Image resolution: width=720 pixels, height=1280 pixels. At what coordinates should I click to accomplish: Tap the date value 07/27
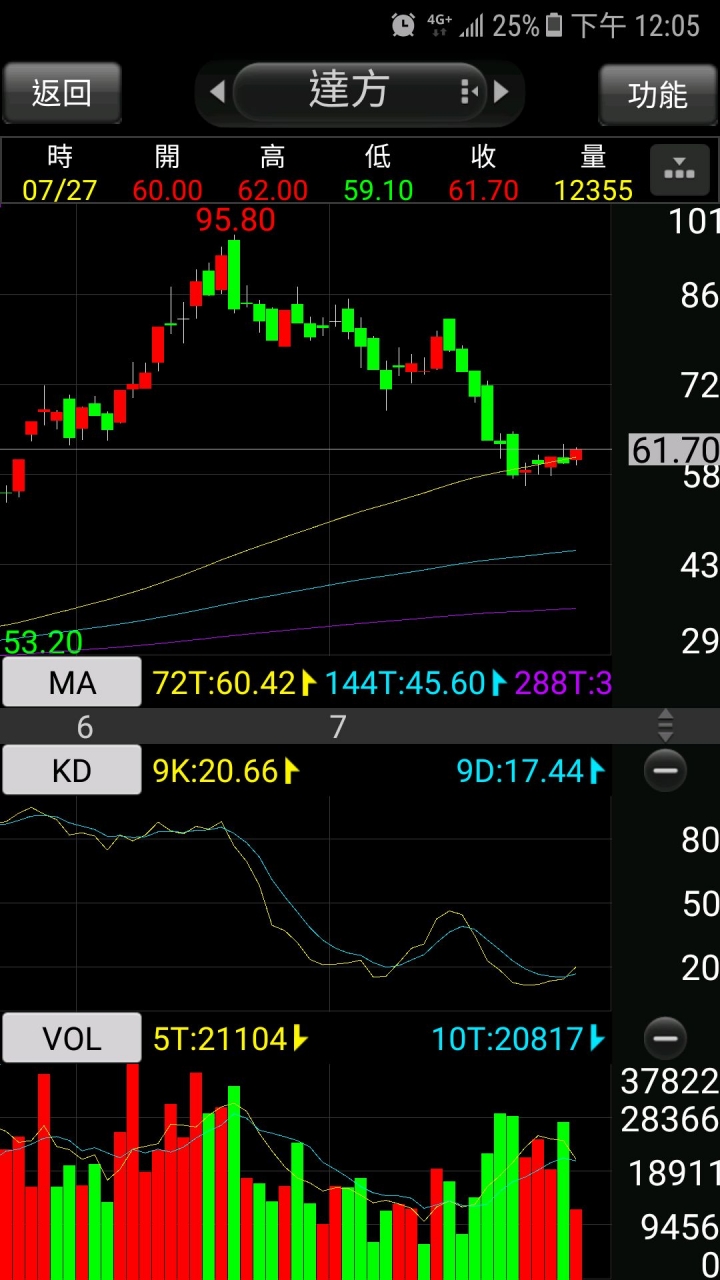(x=59, y=189)
